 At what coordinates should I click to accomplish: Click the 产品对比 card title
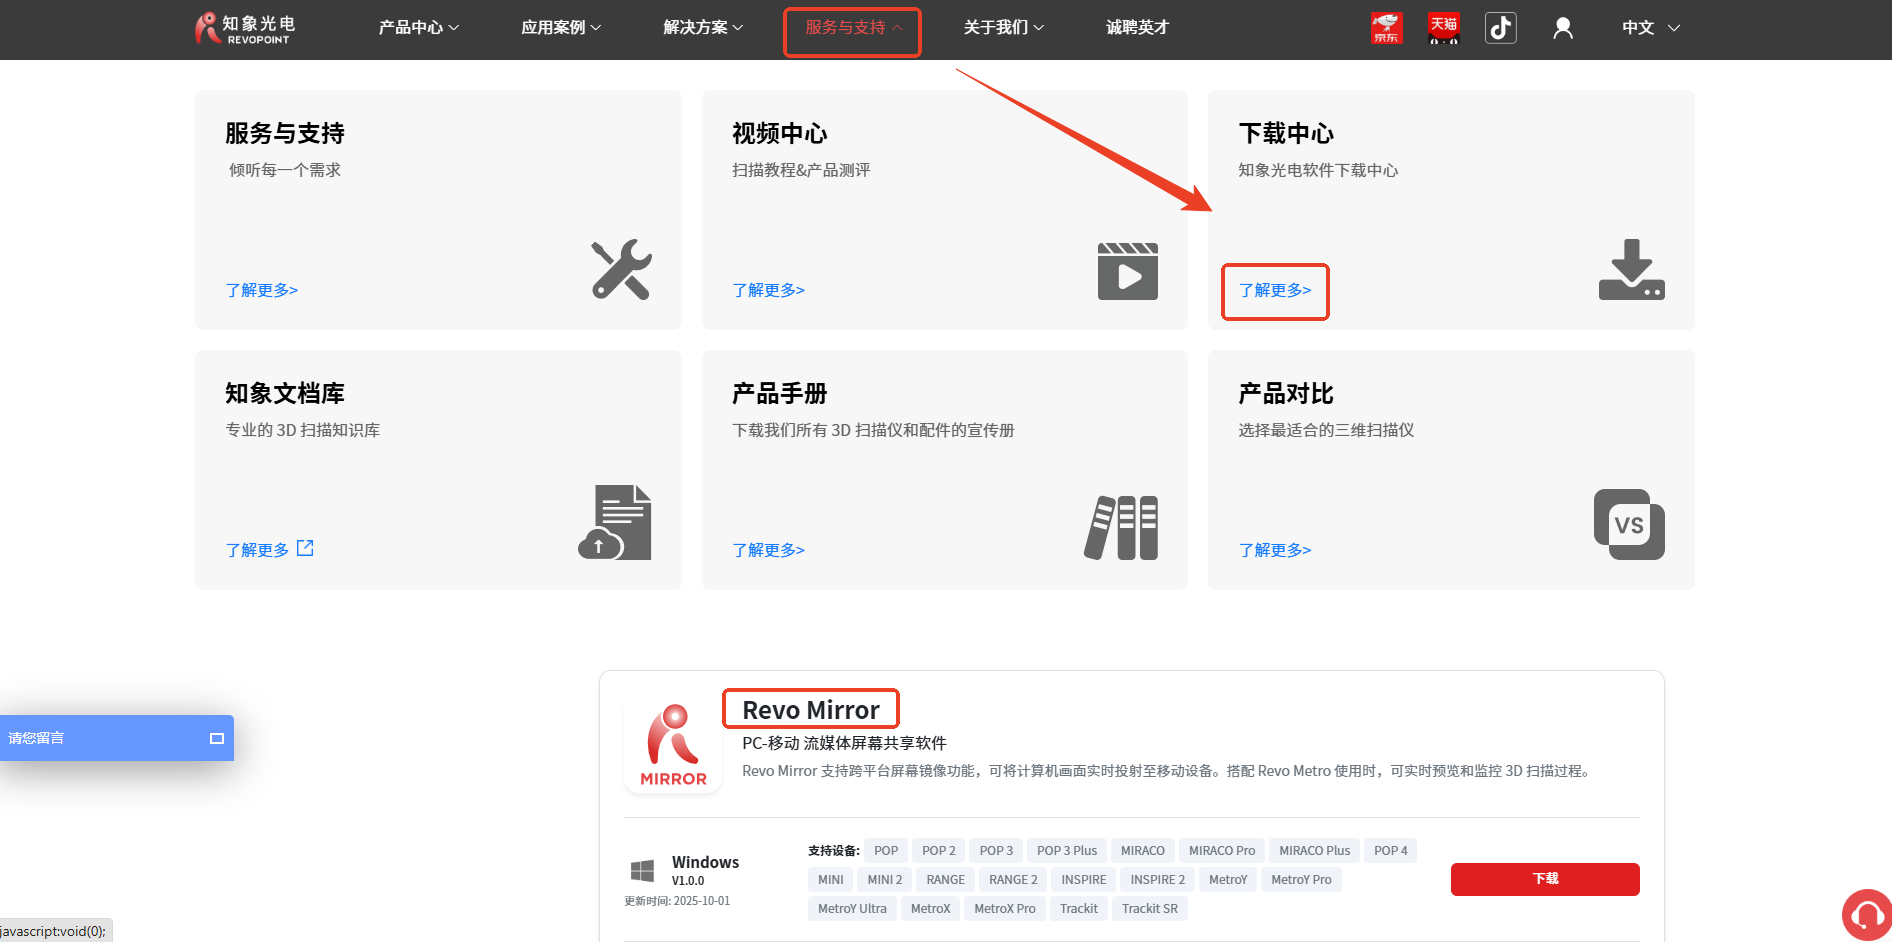(1286, 393)
